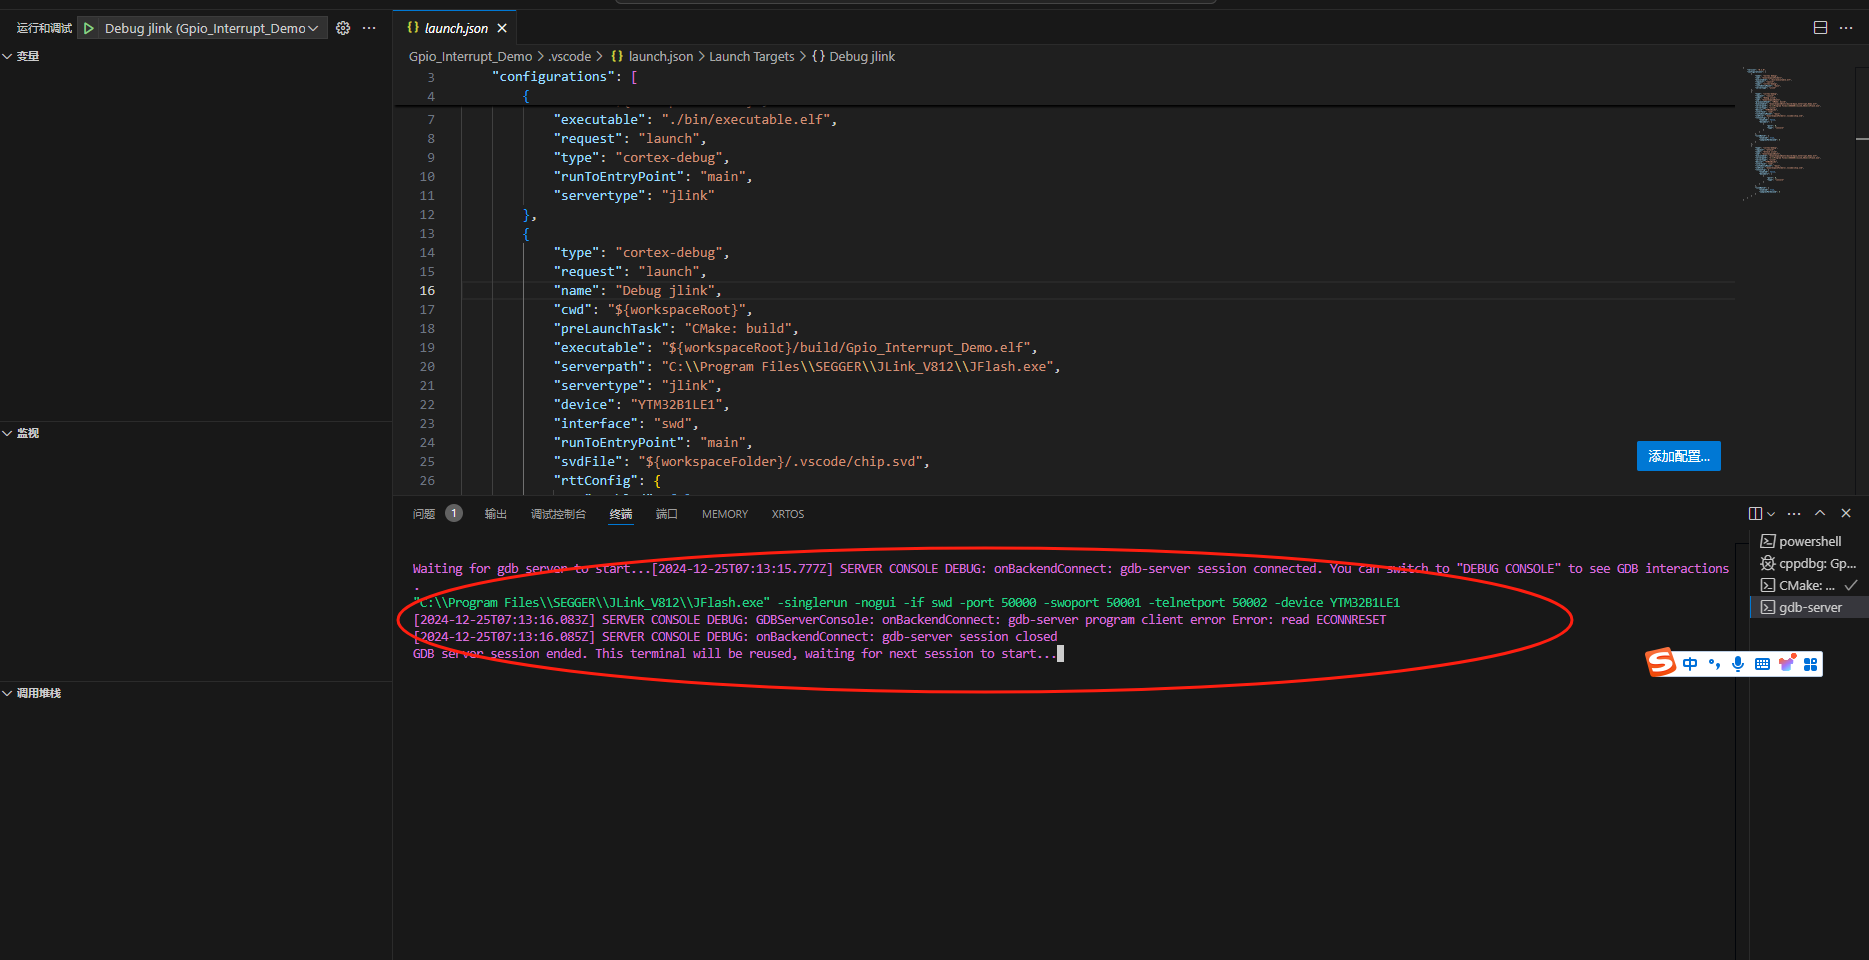Open launch.json via the gear icon
The height and width of the screenshot is (960, 1869).
pos(343,28)
